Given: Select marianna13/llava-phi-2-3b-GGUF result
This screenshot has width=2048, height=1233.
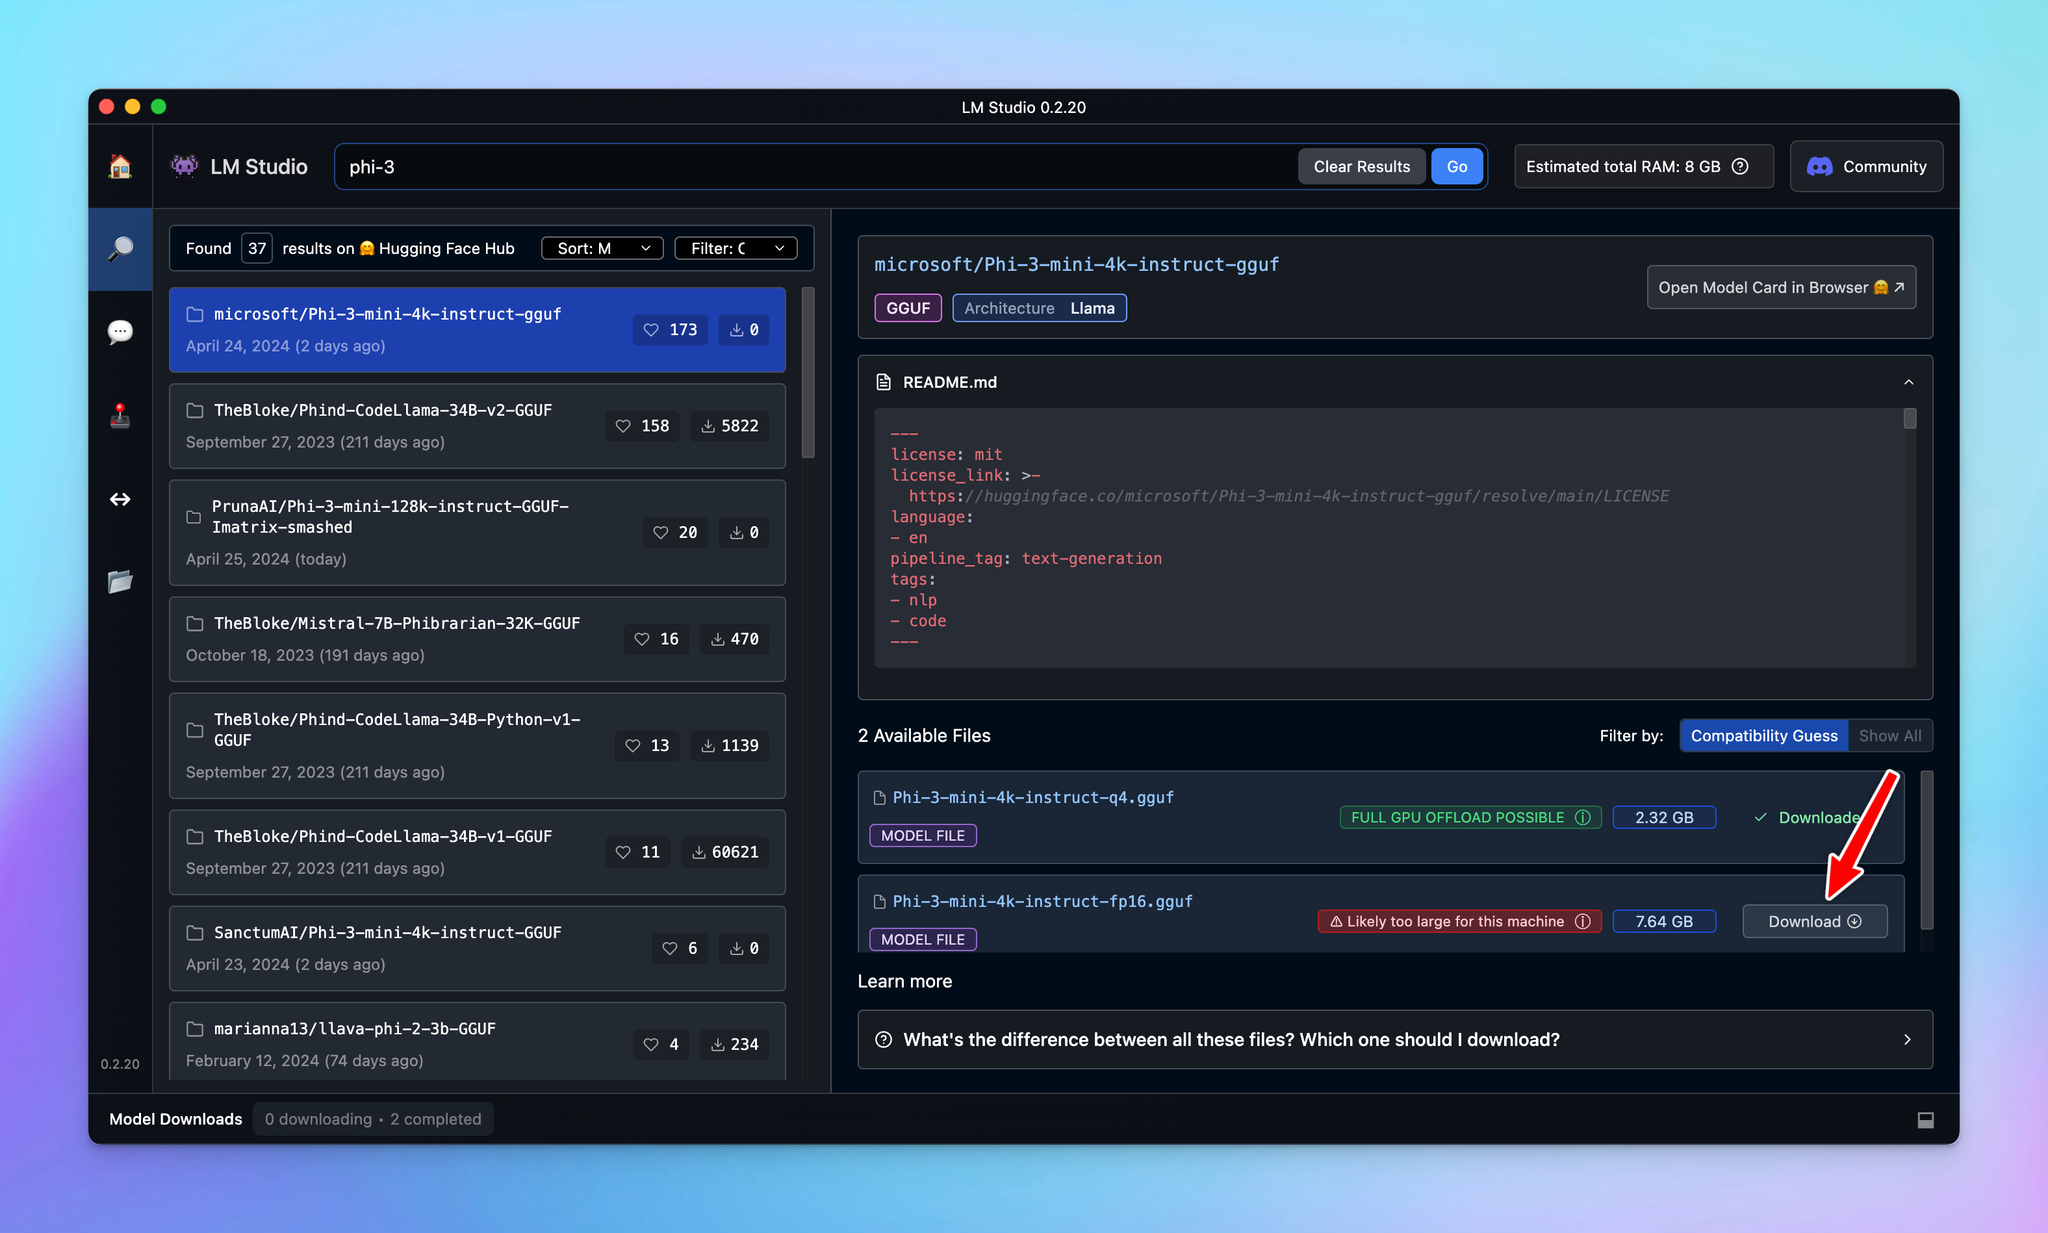Looking at the screenshot, I should point(477,1041).
